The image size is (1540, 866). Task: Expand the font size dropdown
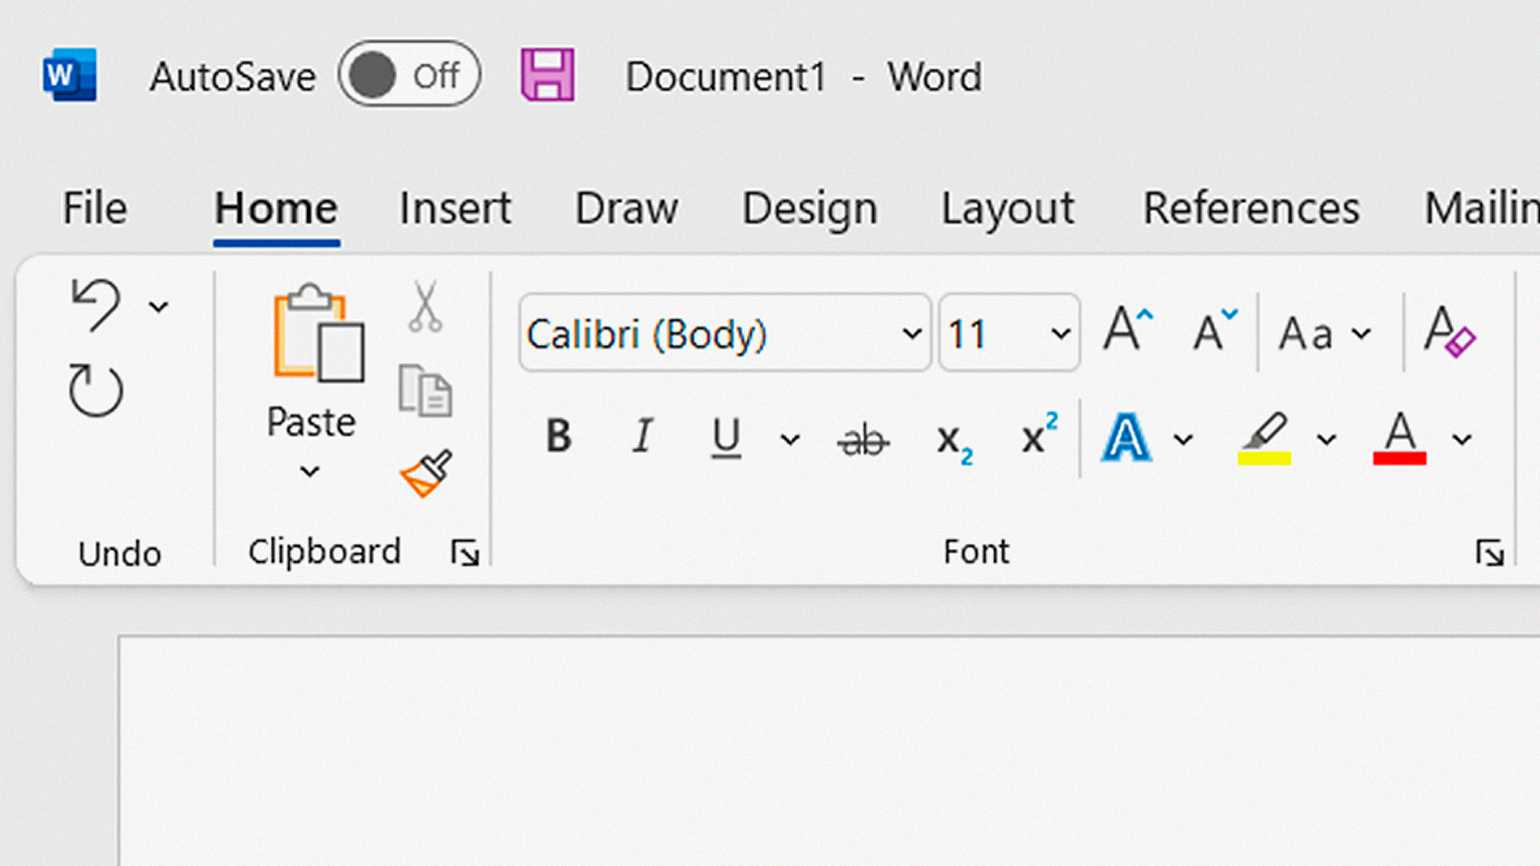tap(1060, 333)
